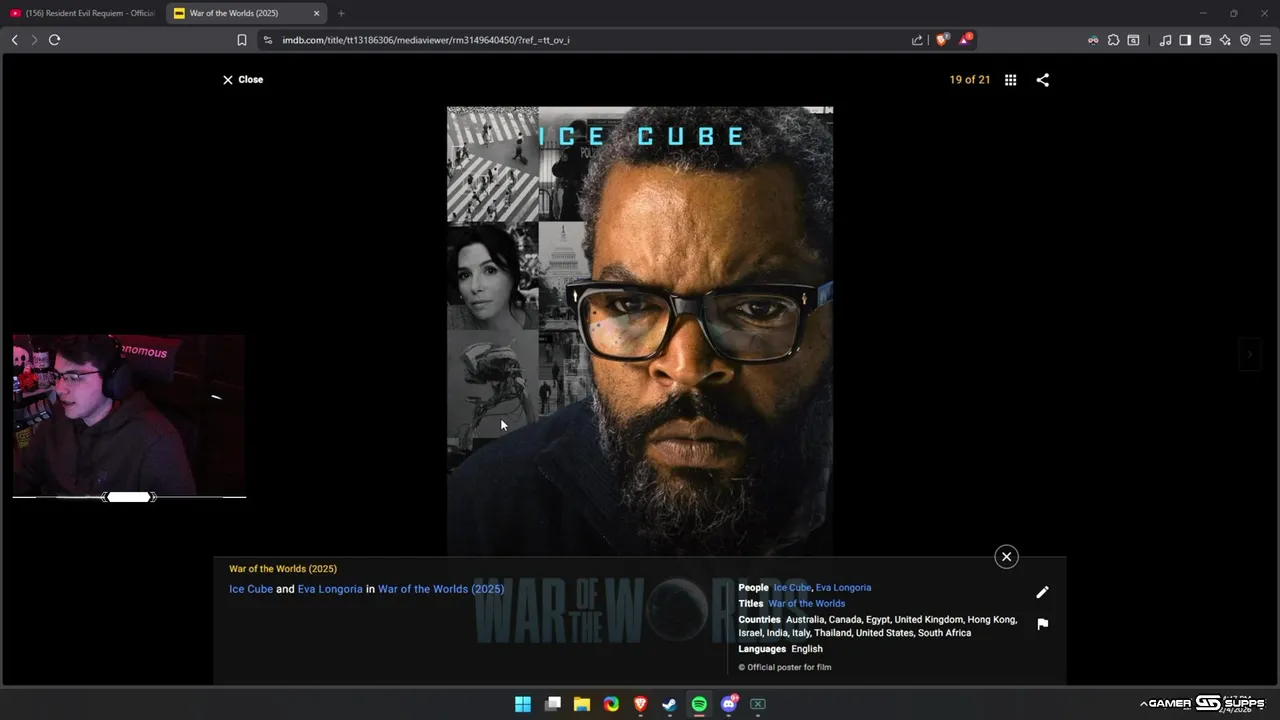1280x720 pixels.
Task: Open Brave Rewards triangle icon
Action: pyautogui.click(x=965, y=40)
